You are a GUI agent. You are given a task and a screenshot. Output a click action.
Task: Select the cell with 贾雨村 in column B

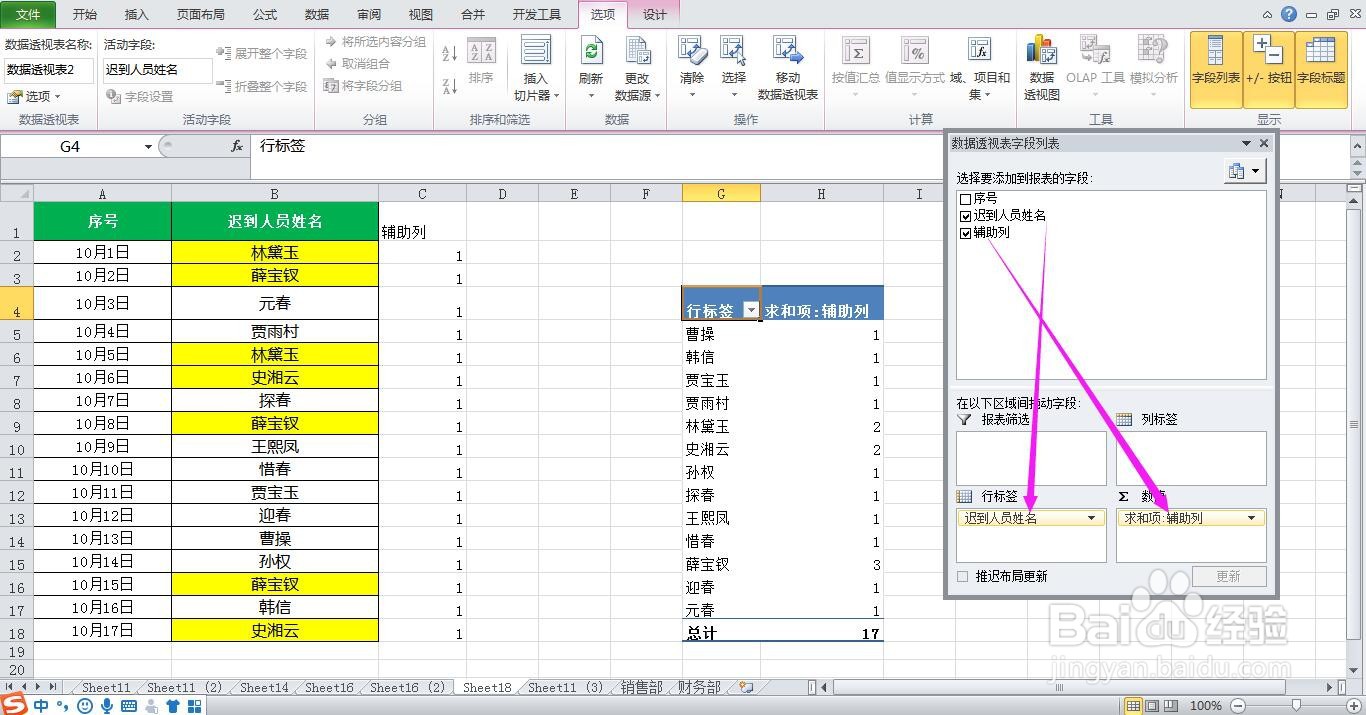pos(275,331)
